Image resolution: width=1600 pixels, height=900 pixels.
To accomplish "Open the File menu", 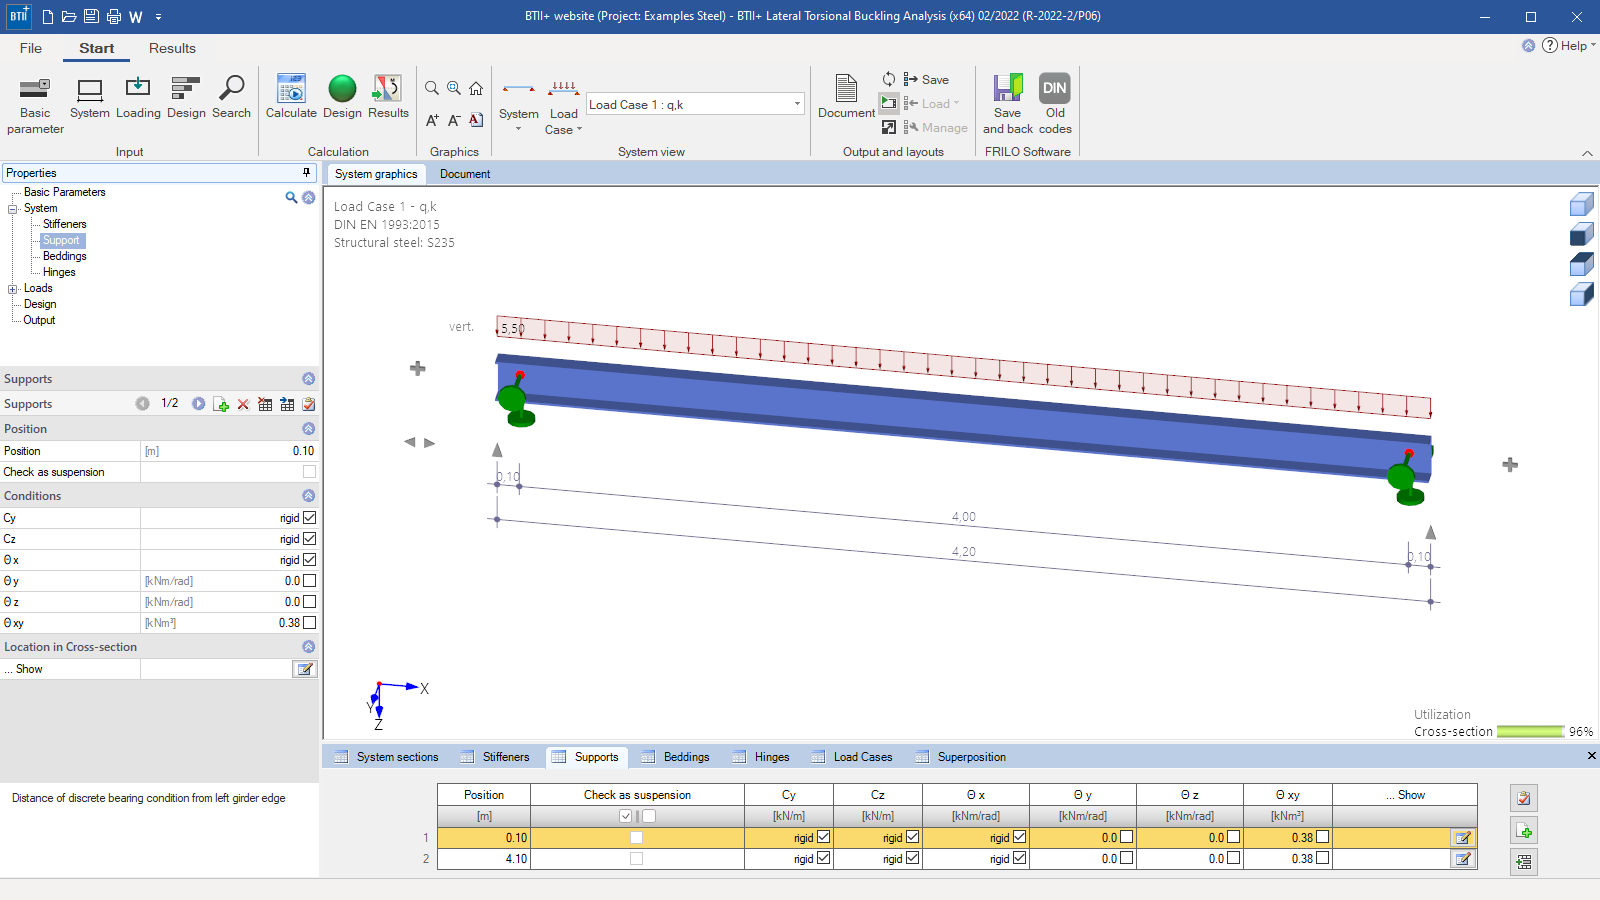I will 31,48.
